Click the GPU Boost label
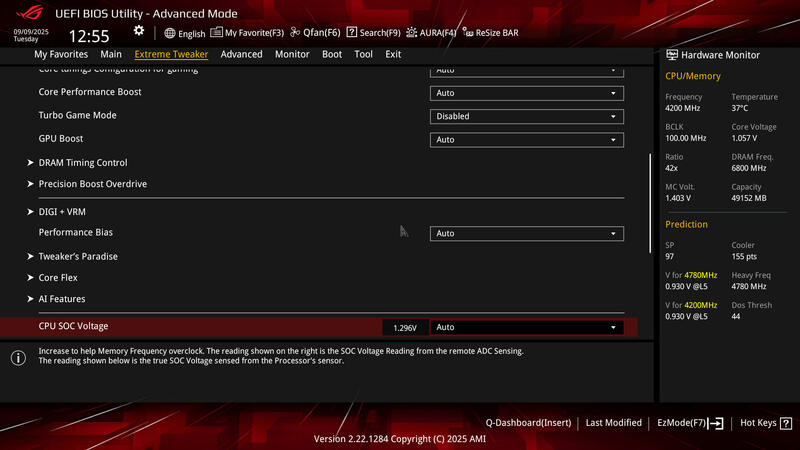800x450 pixels. [x=61, y=139]
